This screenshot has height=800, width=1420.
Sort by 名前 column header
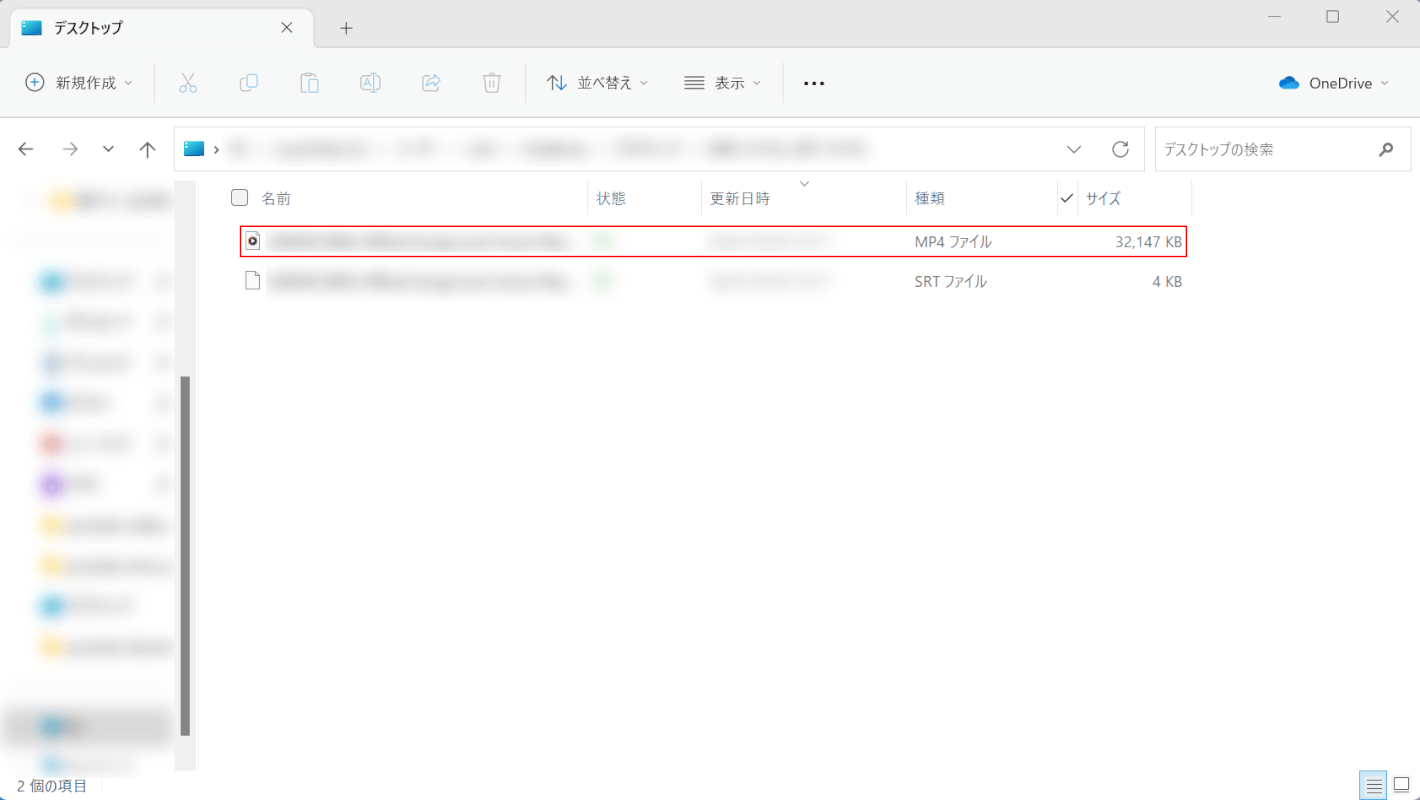click(x=276, y=198)
